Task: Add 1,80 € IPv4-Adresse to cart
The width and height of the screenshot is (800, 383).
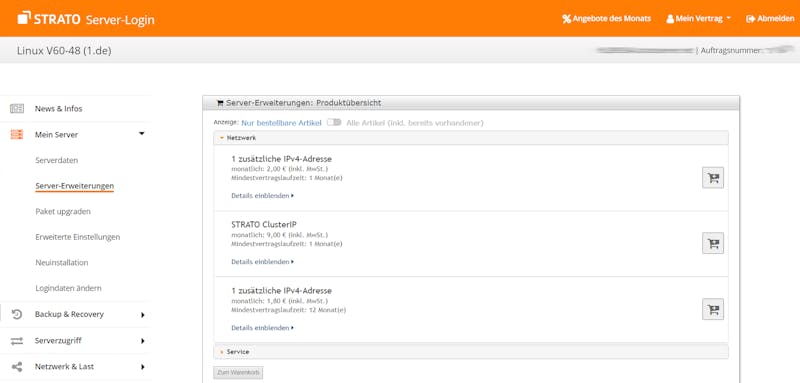Action: [x=713, y=309]
